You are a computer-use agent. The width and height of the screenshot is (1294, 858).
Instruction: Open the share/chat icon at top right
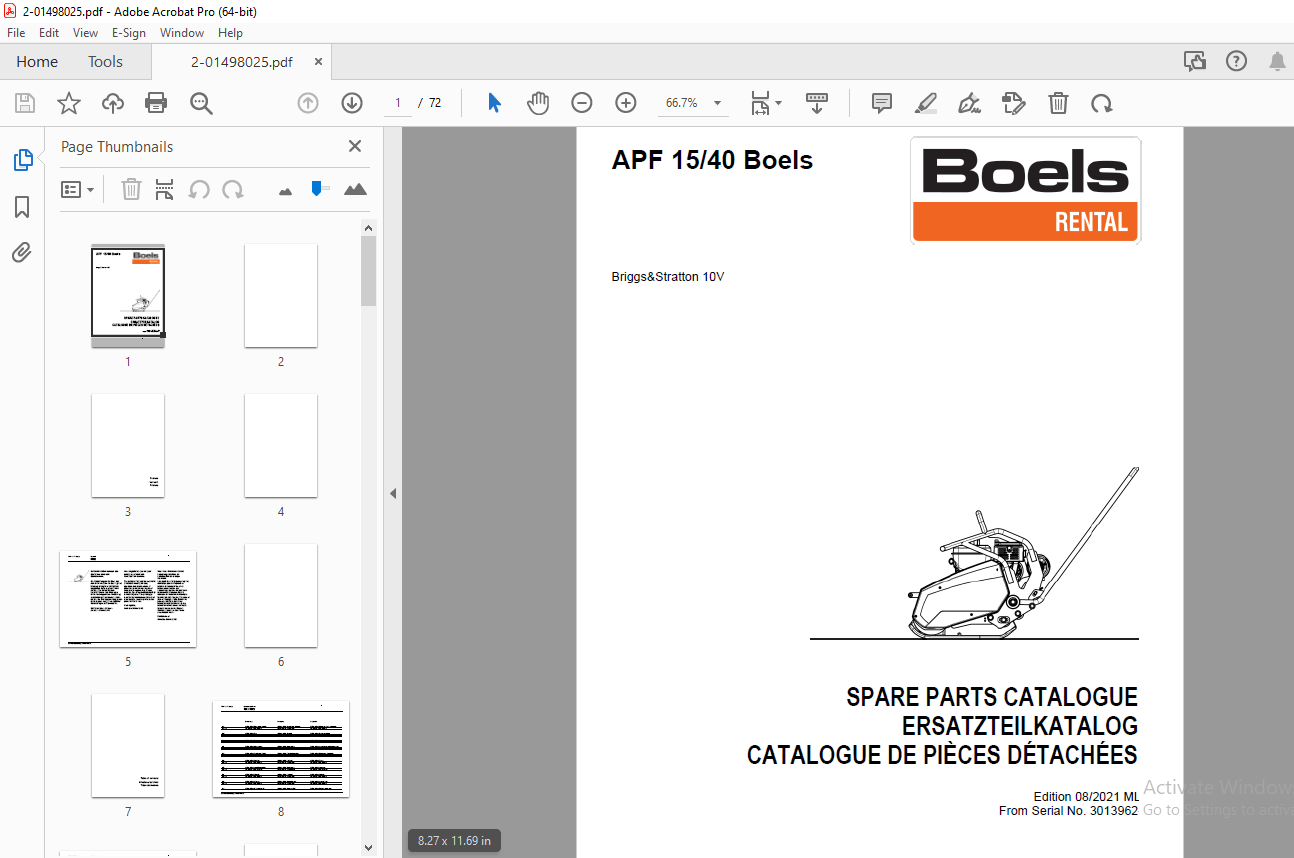point(1194,62)
